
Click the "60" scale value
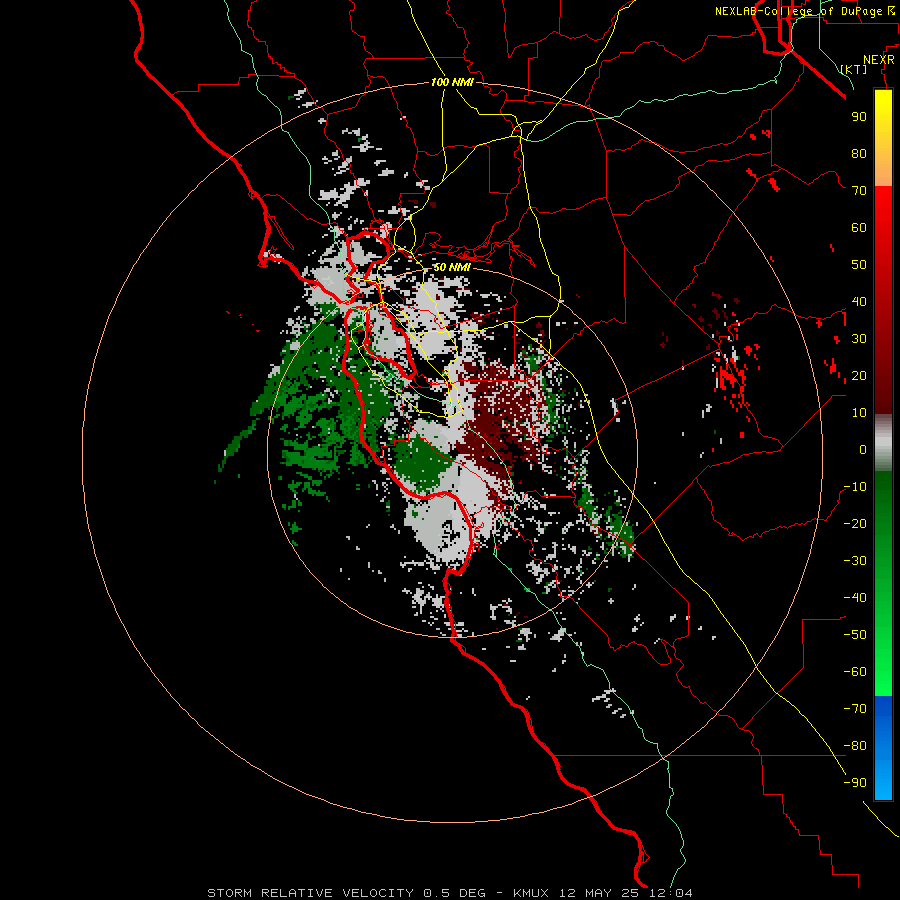pyautogui.click(x=859, y=227)
